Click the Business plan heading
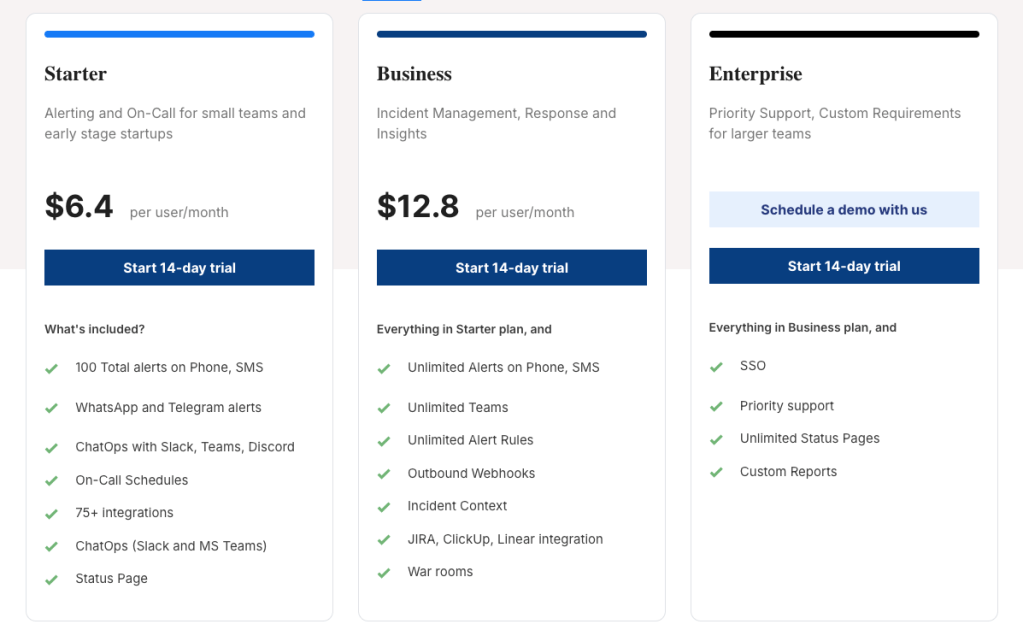1023x624 pixels. (414, 74)
